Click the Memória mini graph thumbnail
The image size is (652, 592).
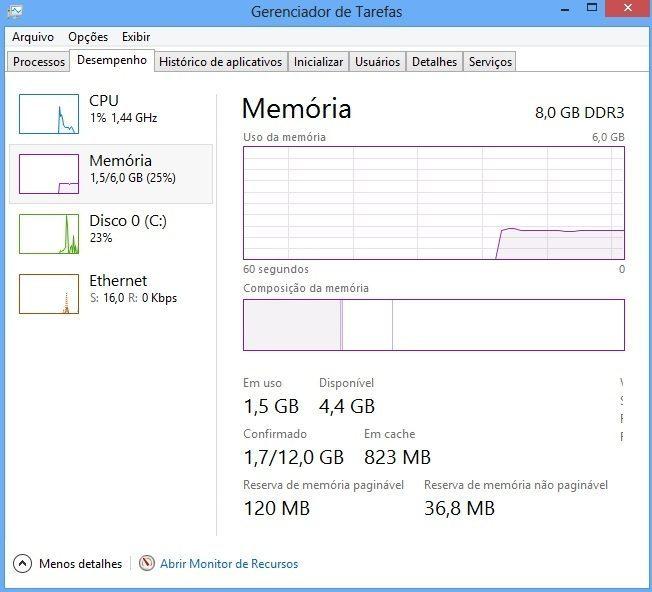pyautogui.click(x=48, y=174)
